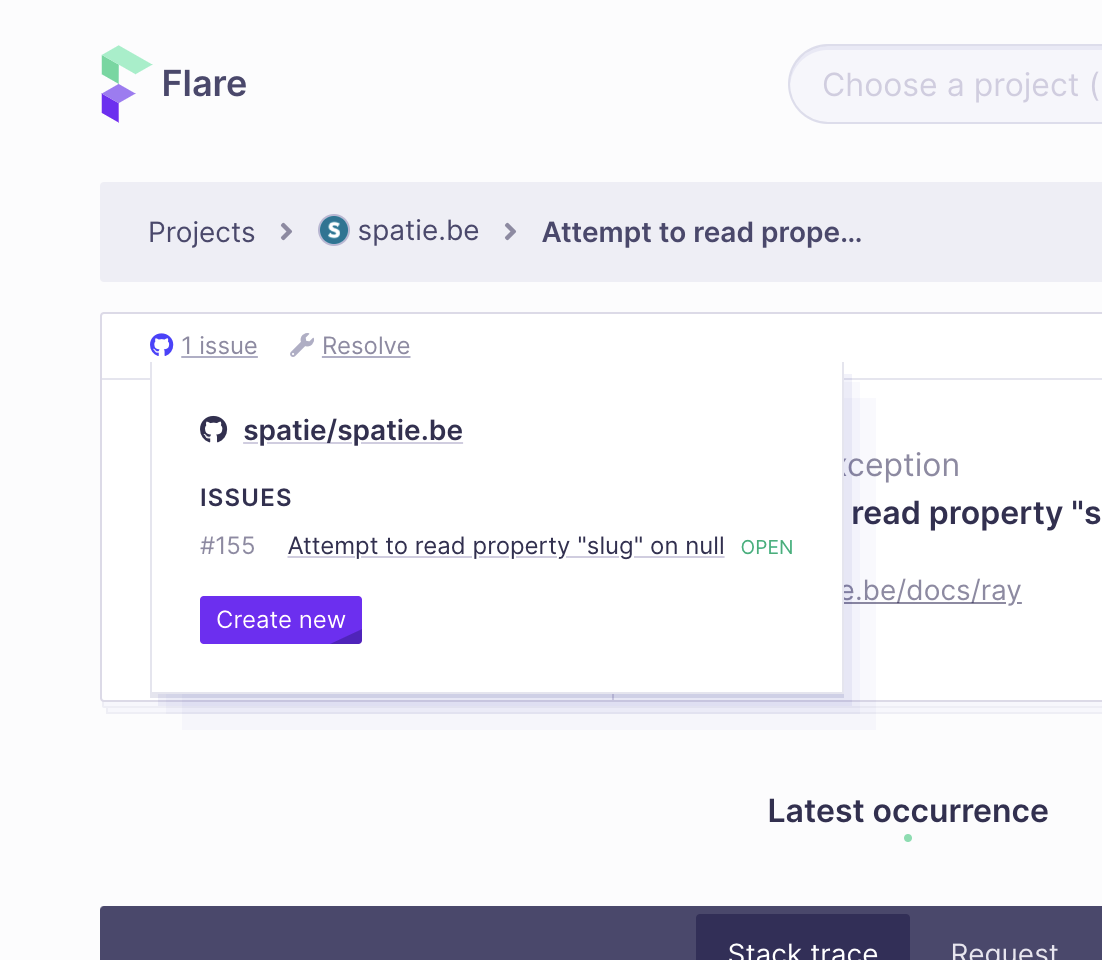Go to the Projects breadcrumb

coord(202,232)
